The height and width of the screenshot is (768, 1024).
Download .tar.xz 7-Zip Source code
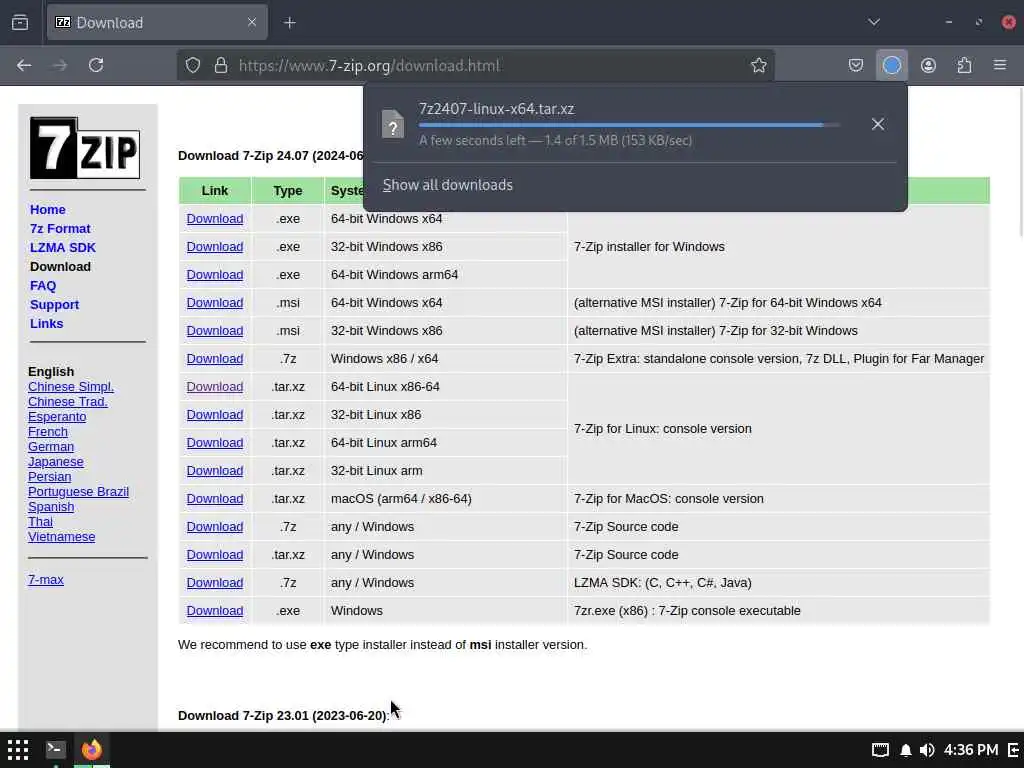pyautogui.click(x=215, y=555)
